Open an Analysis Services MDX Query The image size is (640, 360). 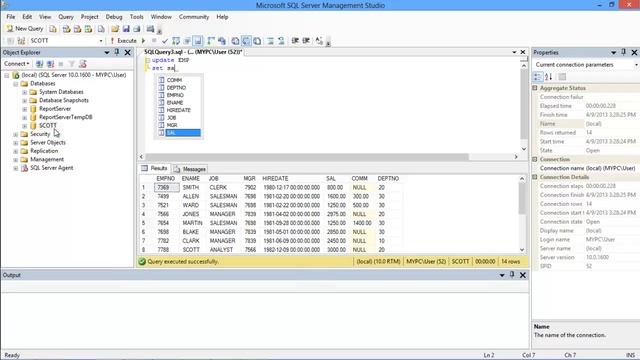tap(67, 29)
